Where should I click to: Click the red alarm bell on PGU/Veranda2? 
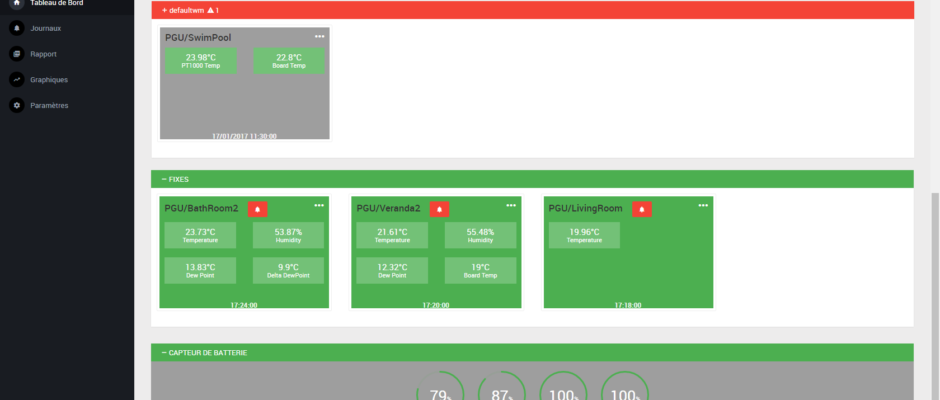pos(439,209)
